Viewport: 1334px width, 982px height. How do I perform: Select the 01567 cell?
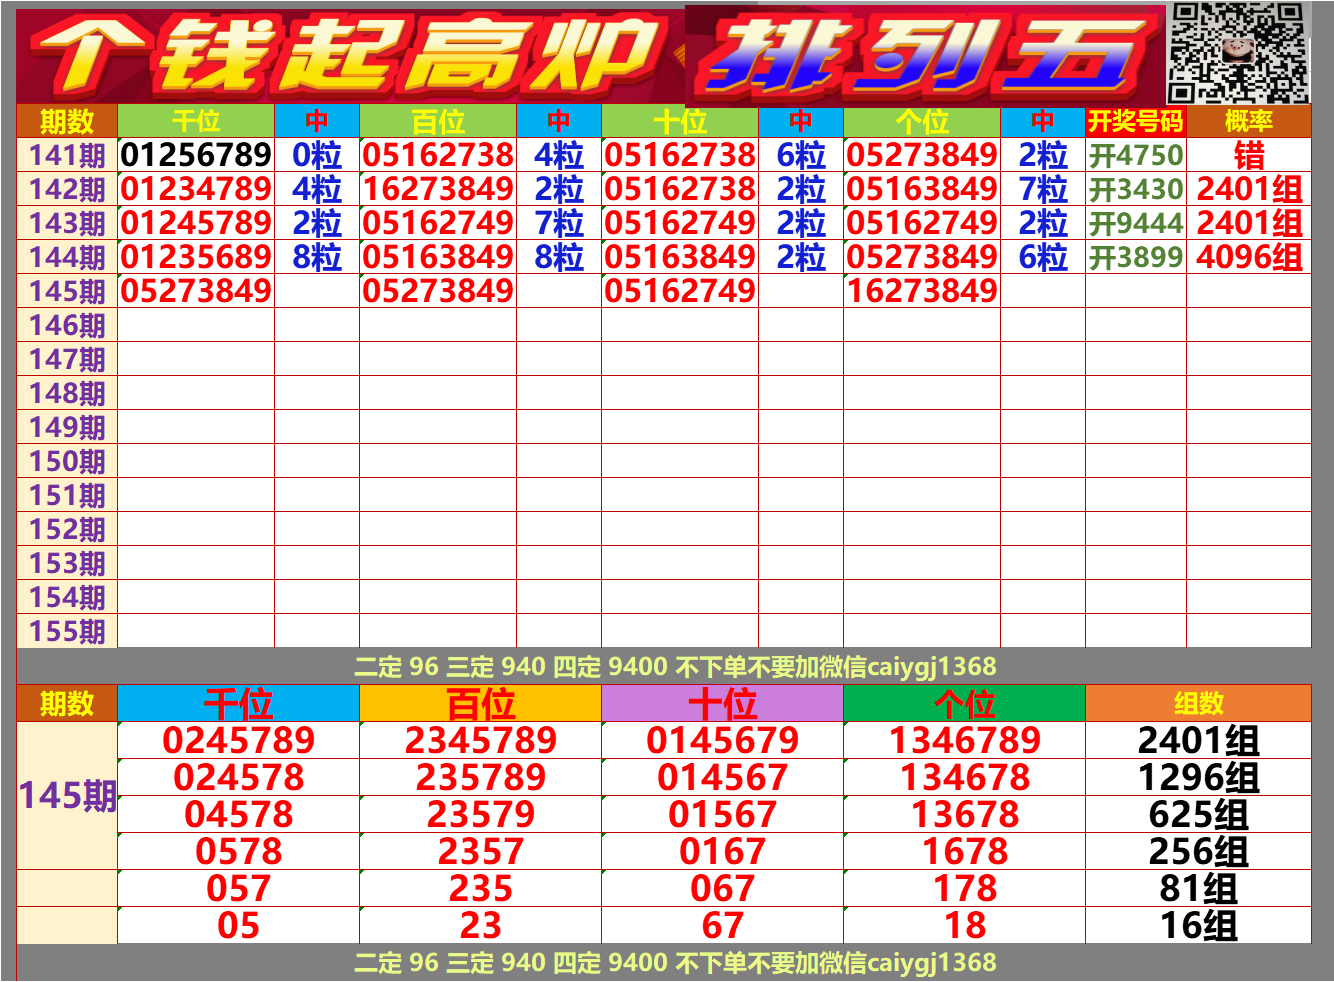pyautogui.click(x=723, y=814)
